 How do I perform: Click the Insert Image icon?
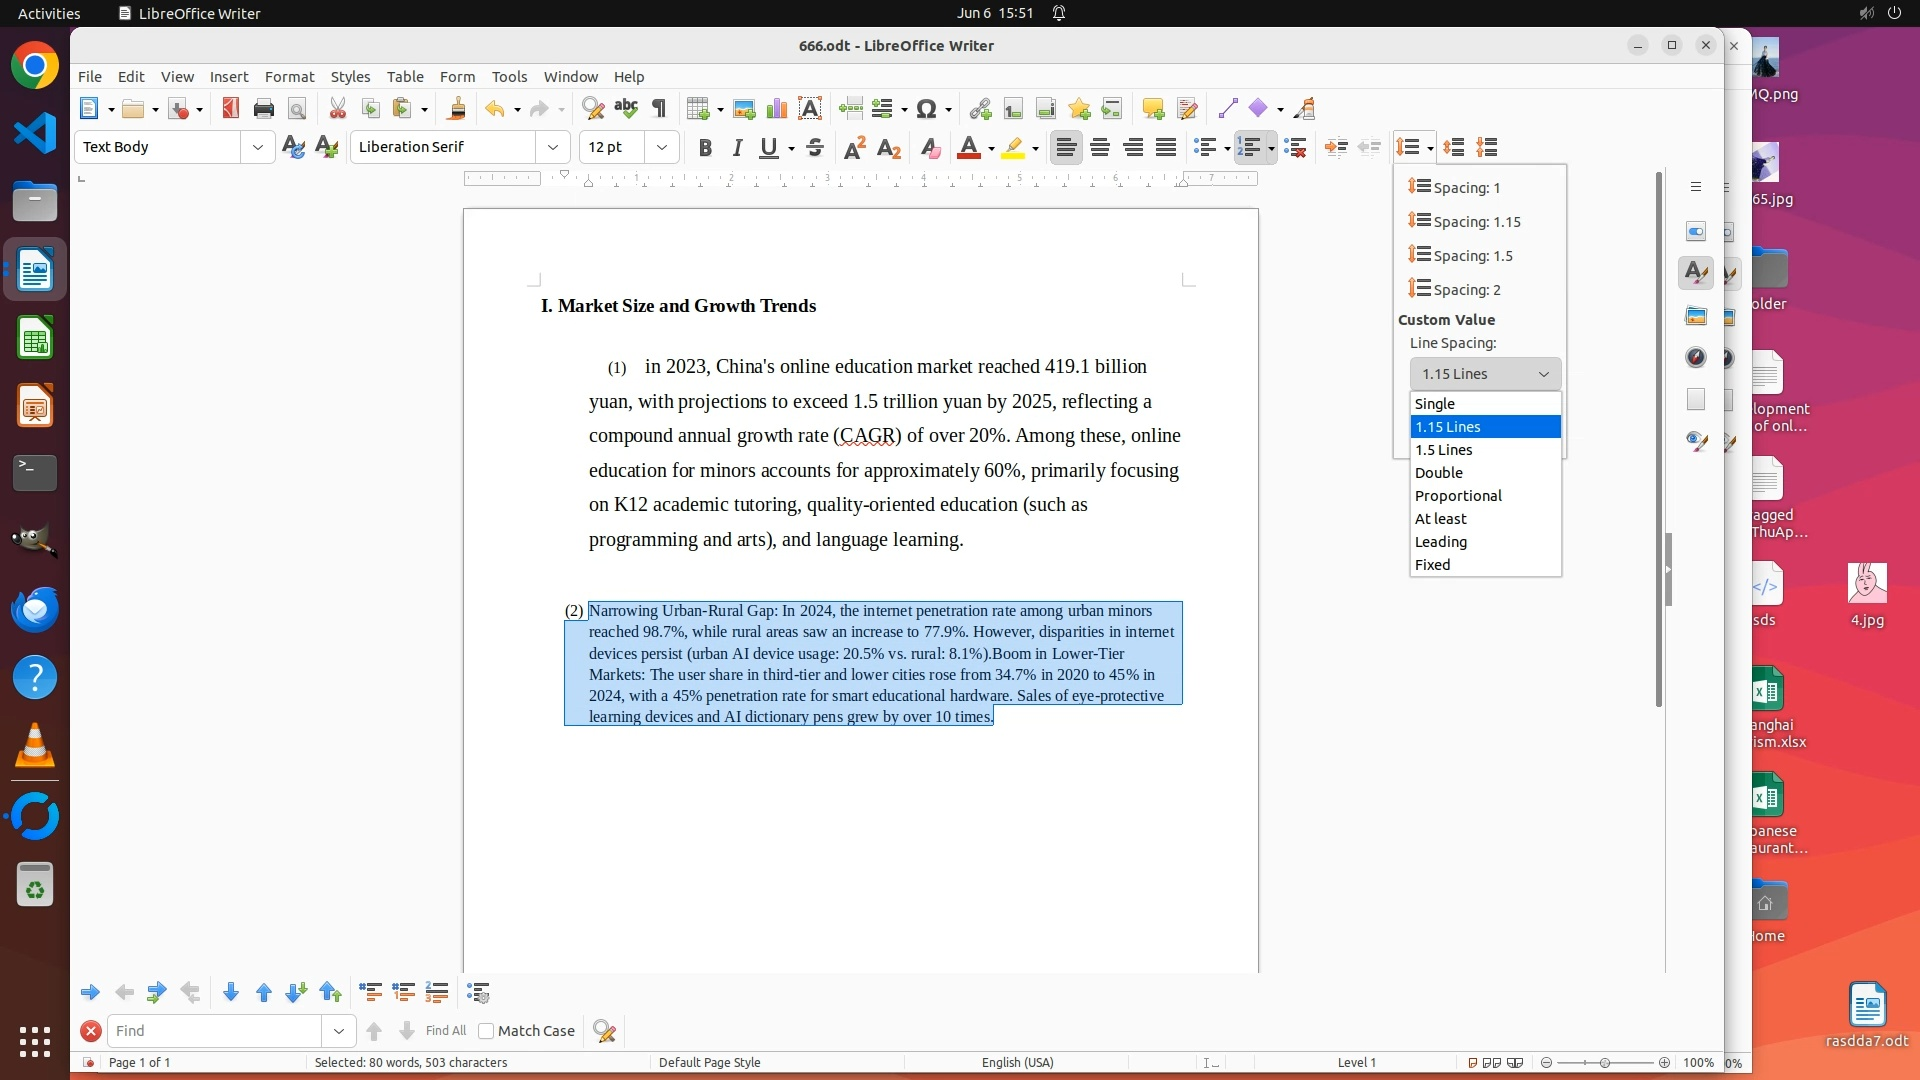click(744, 109)
